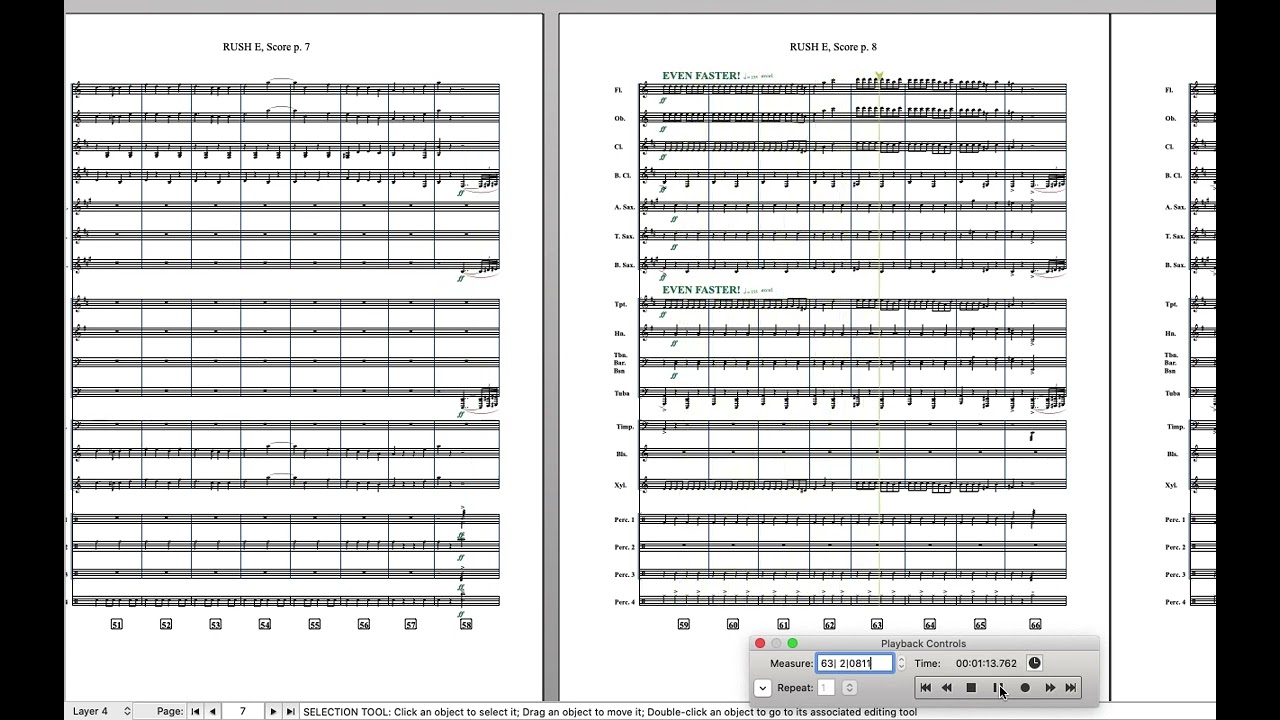Click measure number 66 on page 8
The image size is (1280, 720).
pyautogui.click(x=1035, y=624)
